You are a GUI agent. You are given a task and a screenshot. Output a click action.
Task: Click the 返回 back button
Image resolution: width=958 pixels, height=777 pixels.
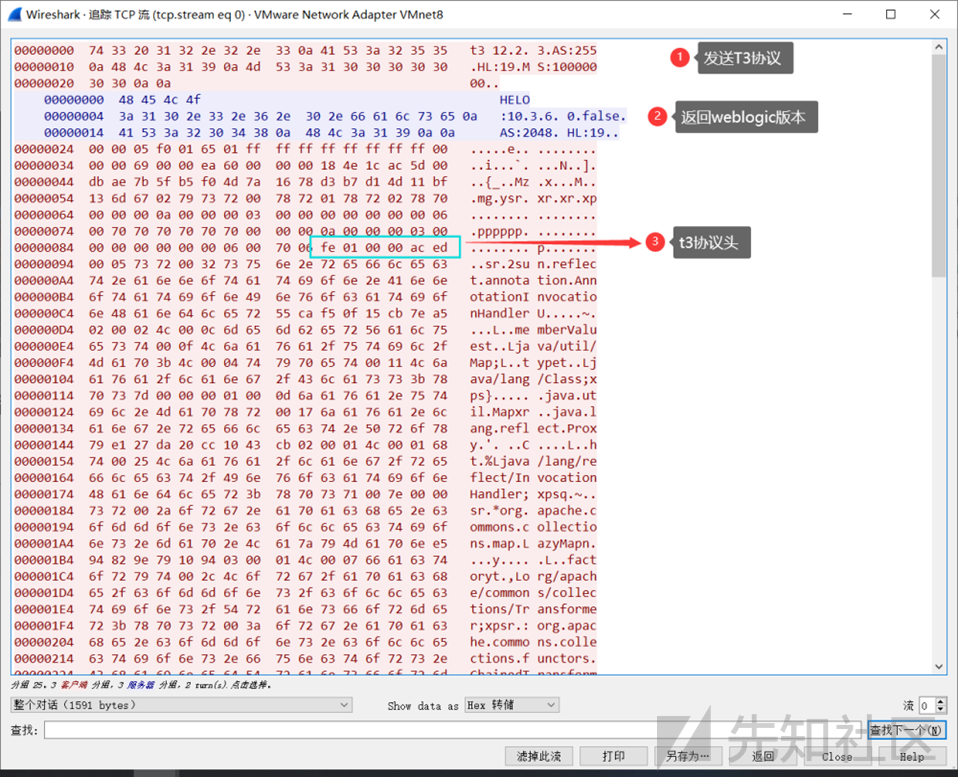click(x=762, y=756)
